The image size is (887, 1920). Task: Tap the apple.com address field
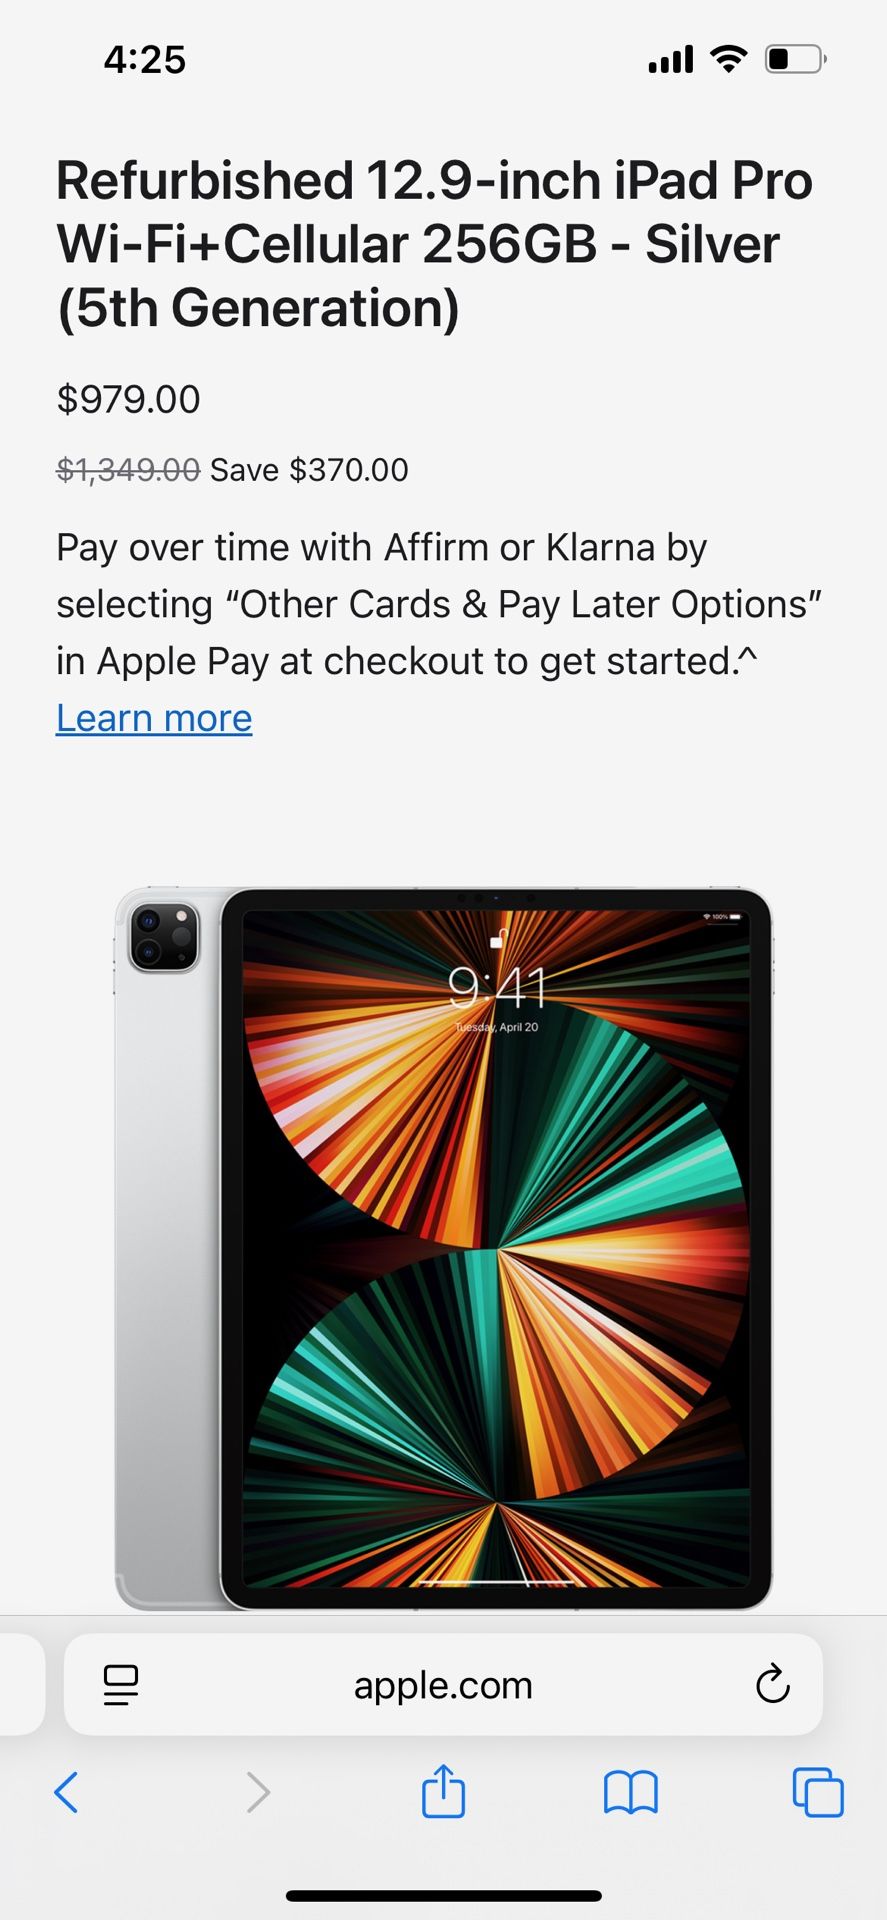point(443,1684)
